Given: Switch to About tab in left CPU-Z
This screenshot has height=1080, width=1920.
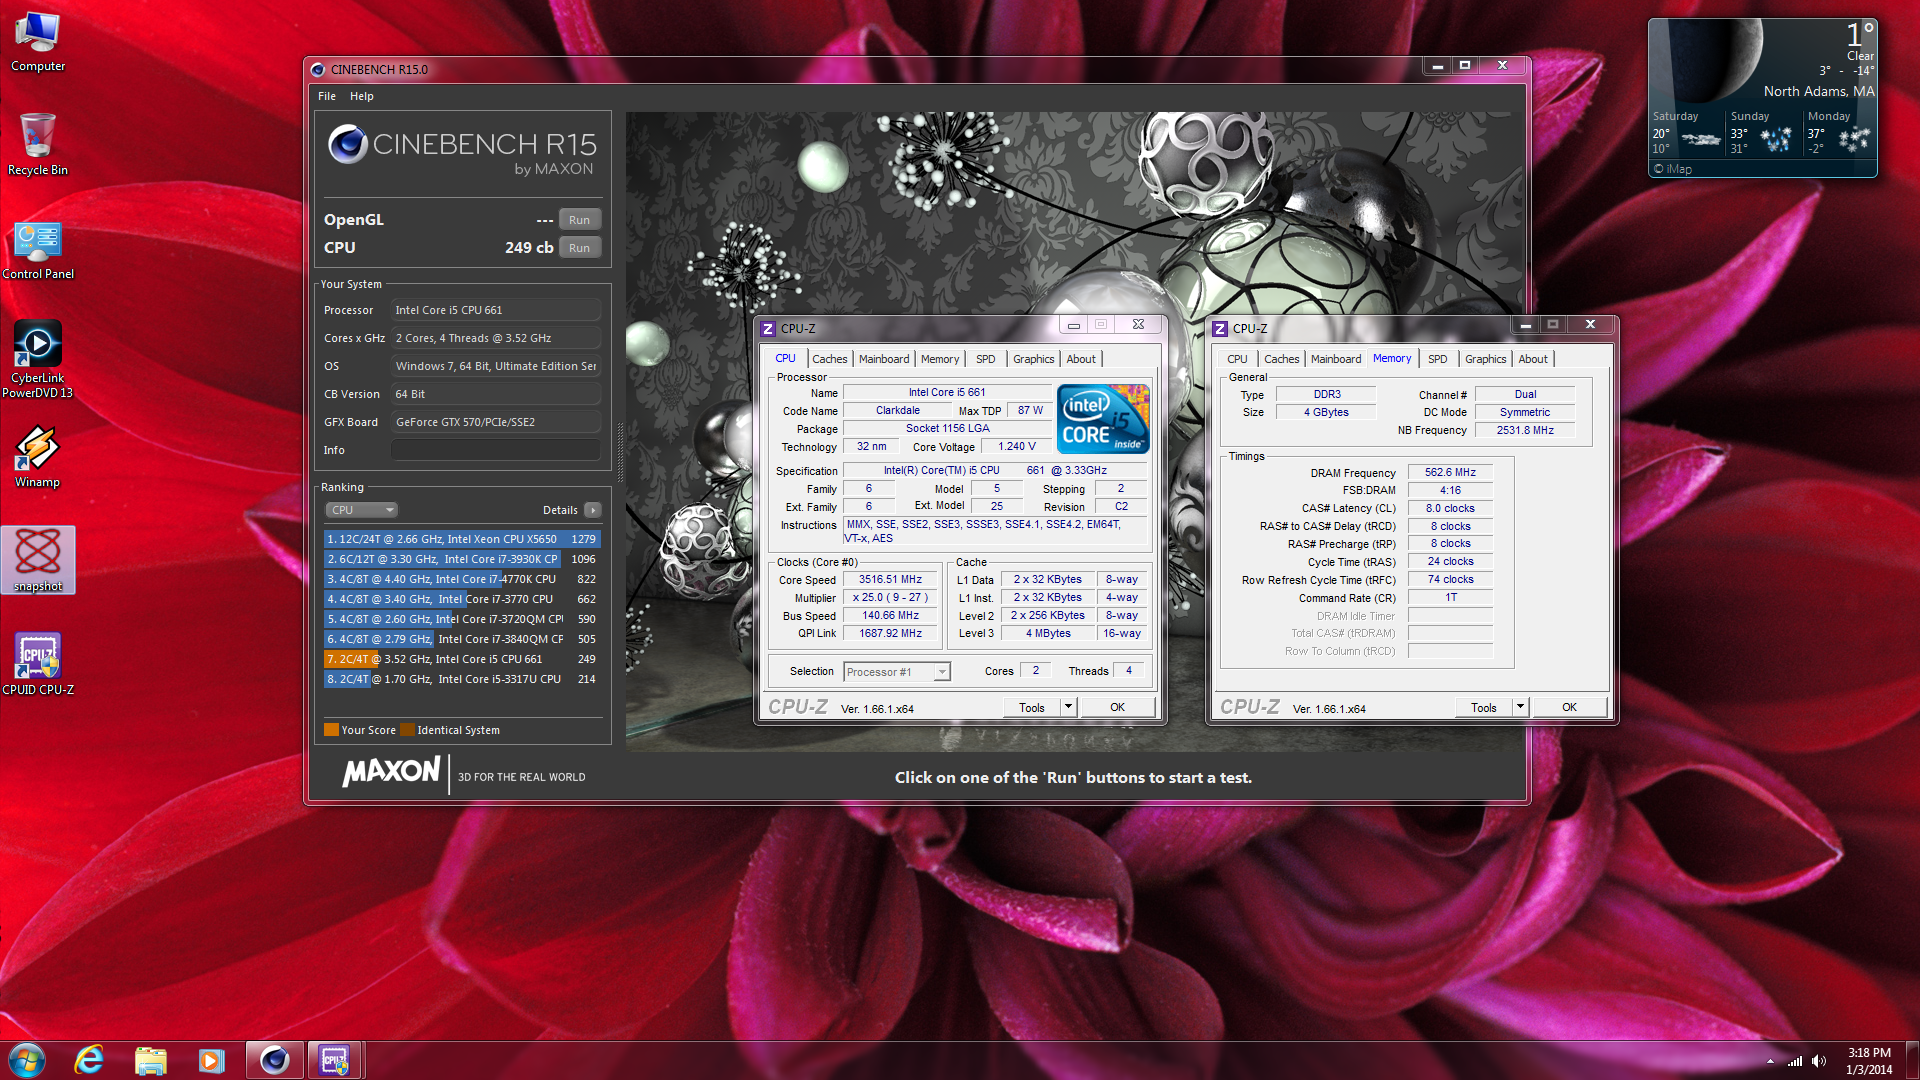Looking at the screenshot, I should click(1081, 359).
